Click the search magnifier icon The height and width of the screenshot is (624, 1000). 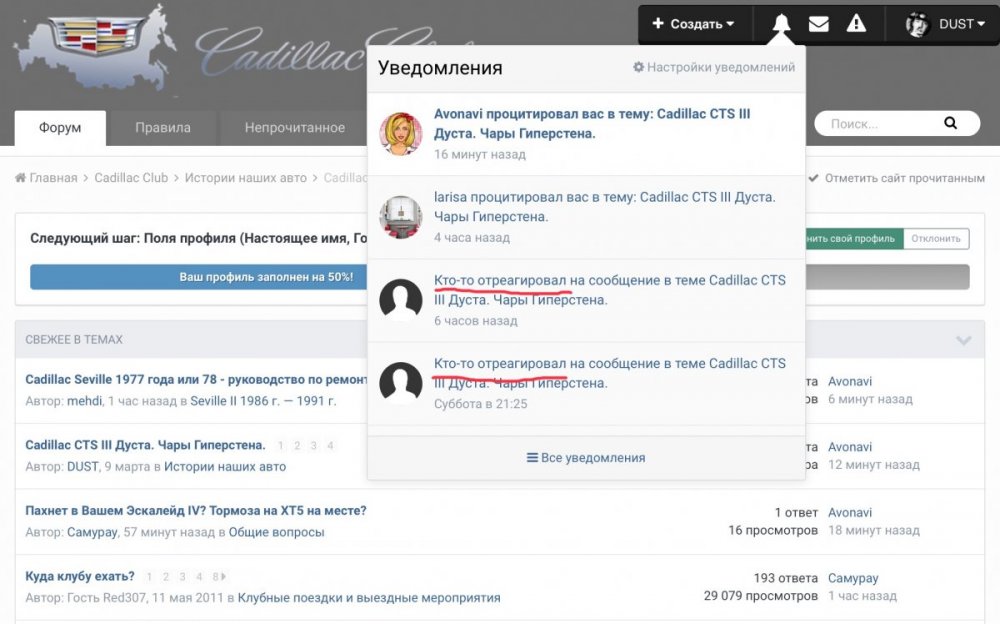pos(950,124)
